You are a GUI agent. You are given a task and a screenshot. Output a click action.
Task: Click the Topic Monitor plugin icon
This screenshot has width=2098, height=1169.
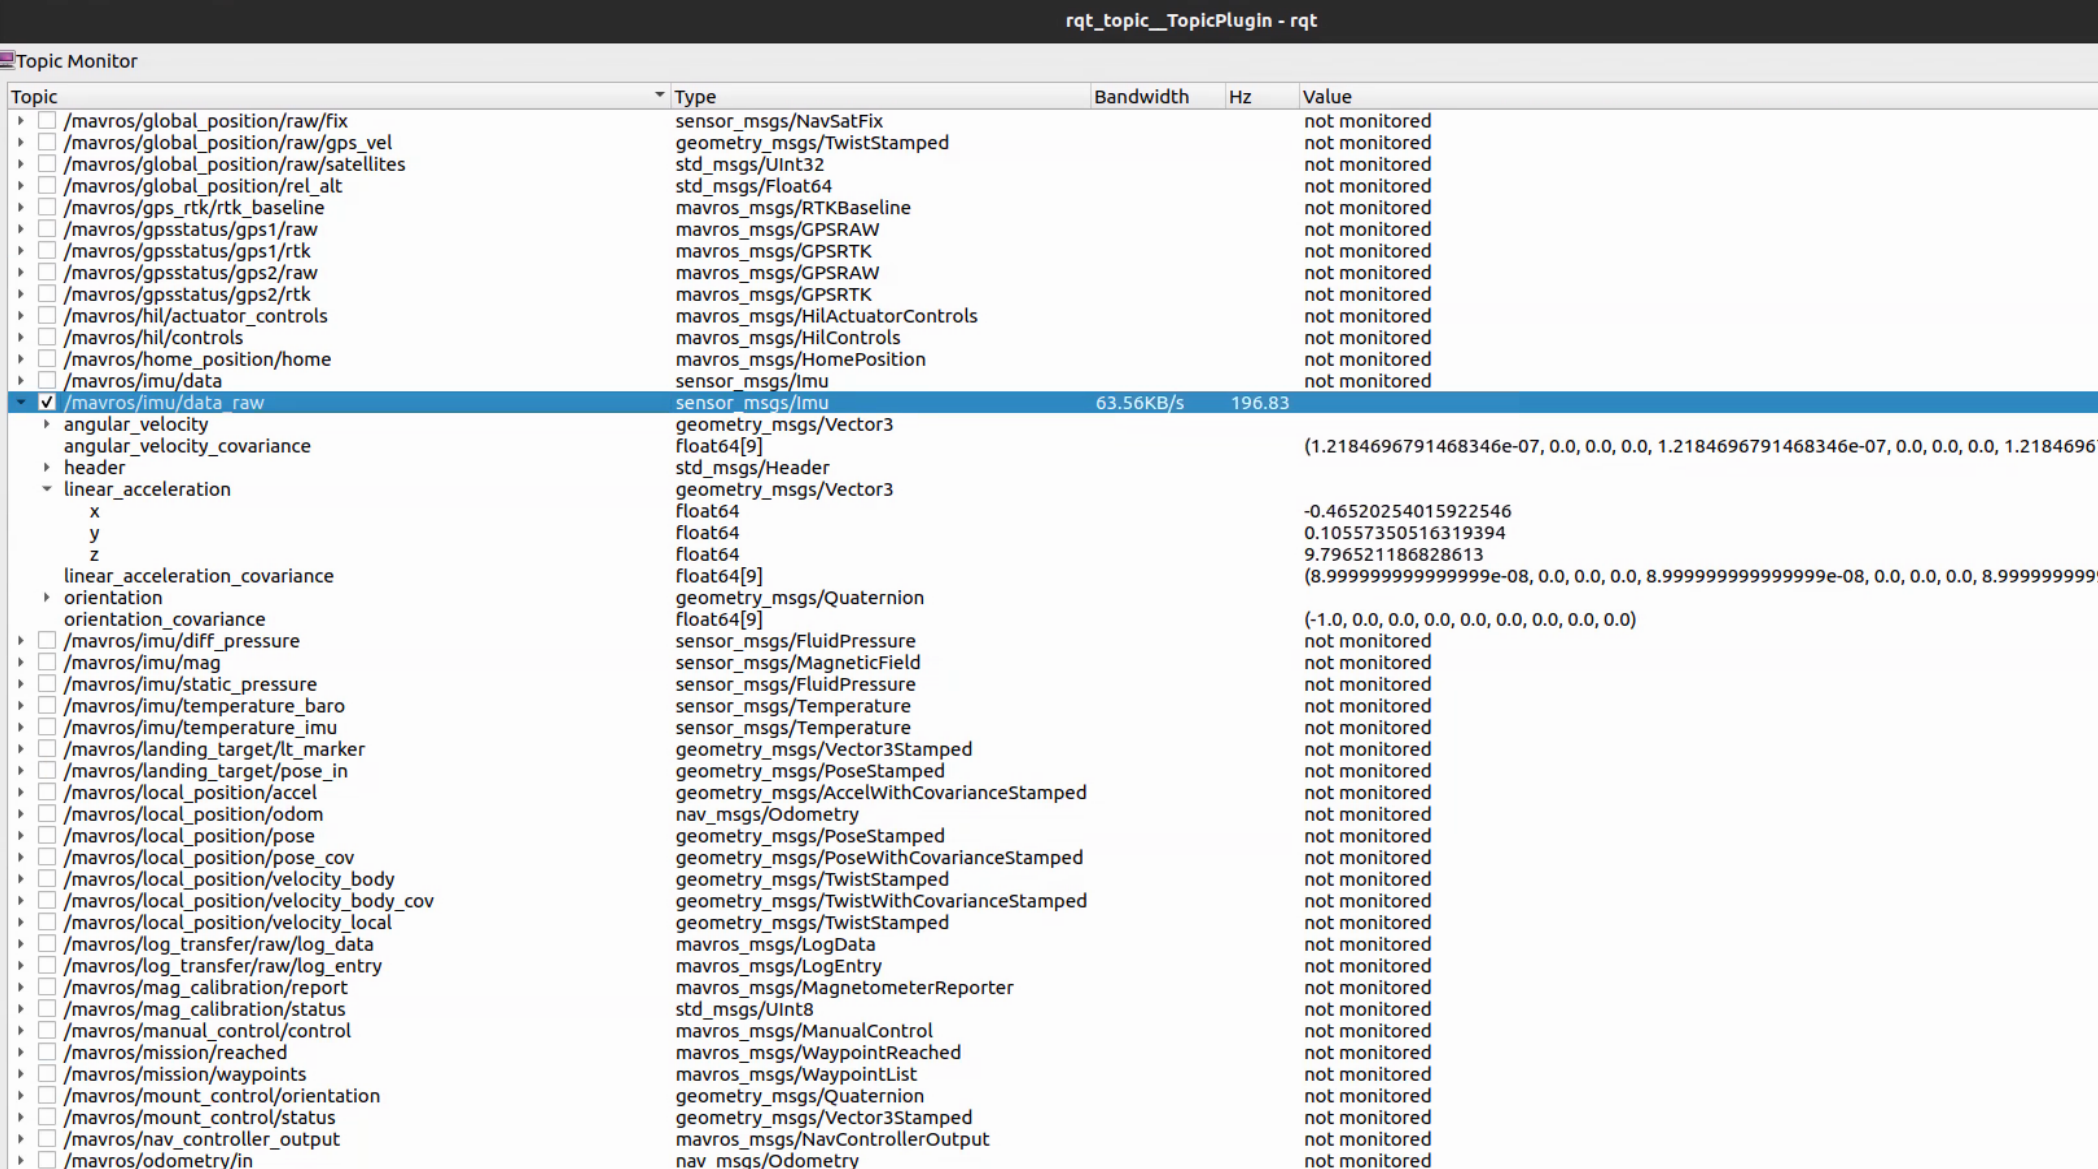click(7, 60)
